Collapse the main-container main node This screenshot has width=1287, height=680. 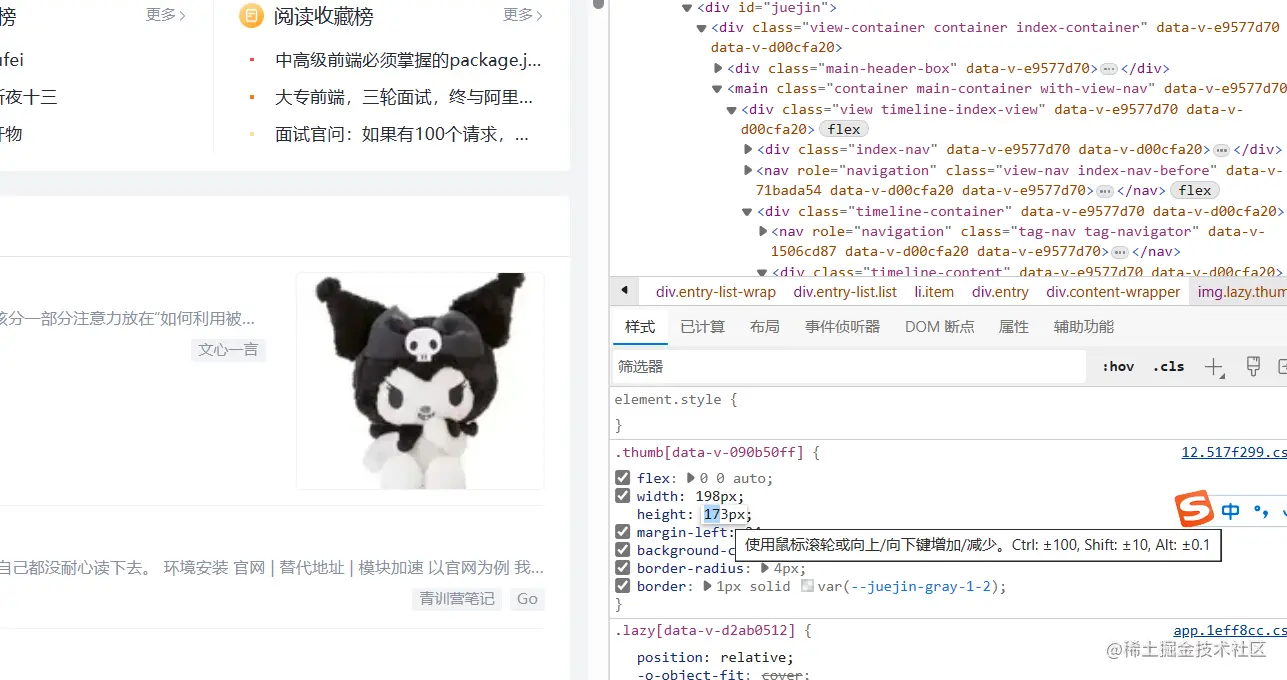pyautogui.click(x=717, y=89)
